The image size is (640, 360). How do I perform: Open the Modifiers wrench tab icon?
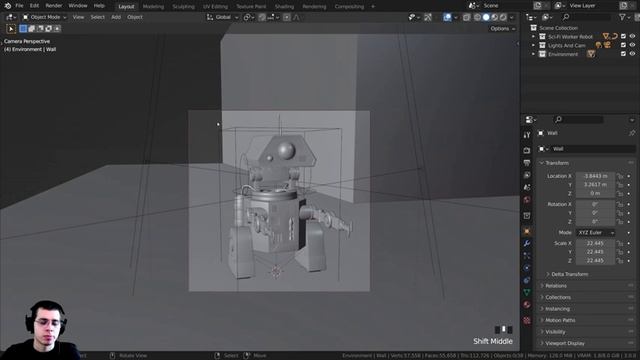(527, 244)
